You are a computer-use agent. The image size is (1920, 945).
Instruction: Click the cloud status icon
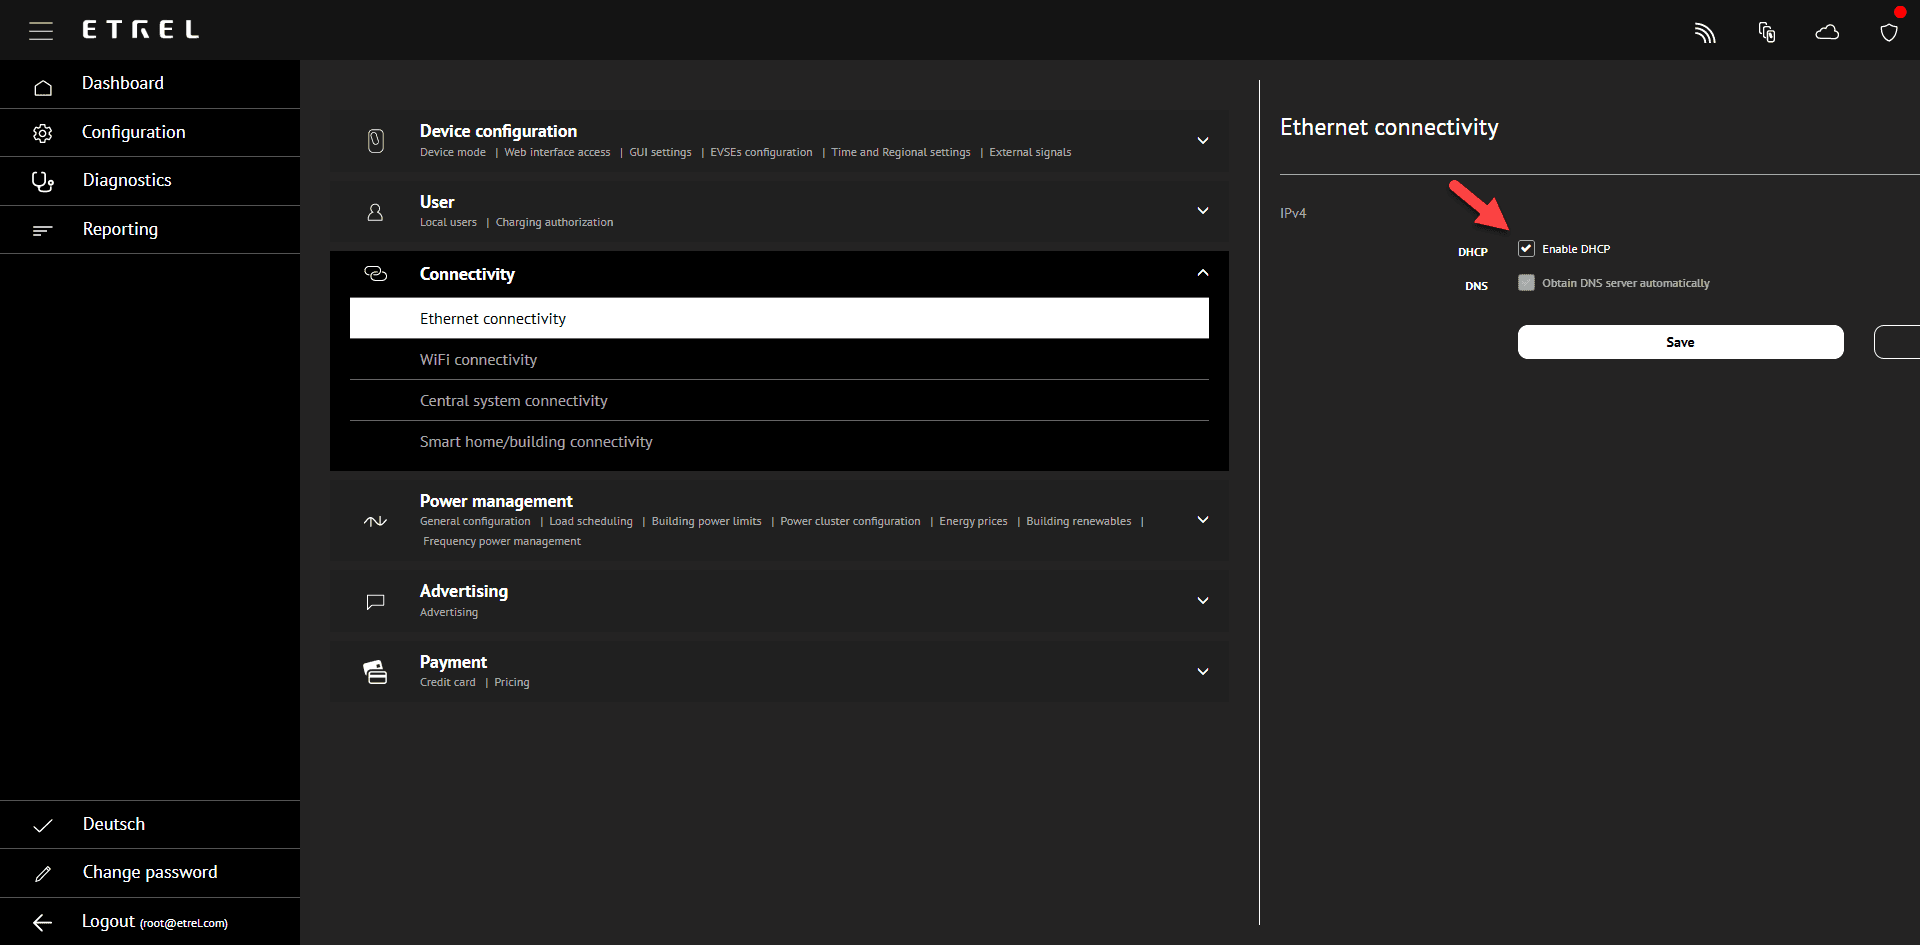[1827, 33]
